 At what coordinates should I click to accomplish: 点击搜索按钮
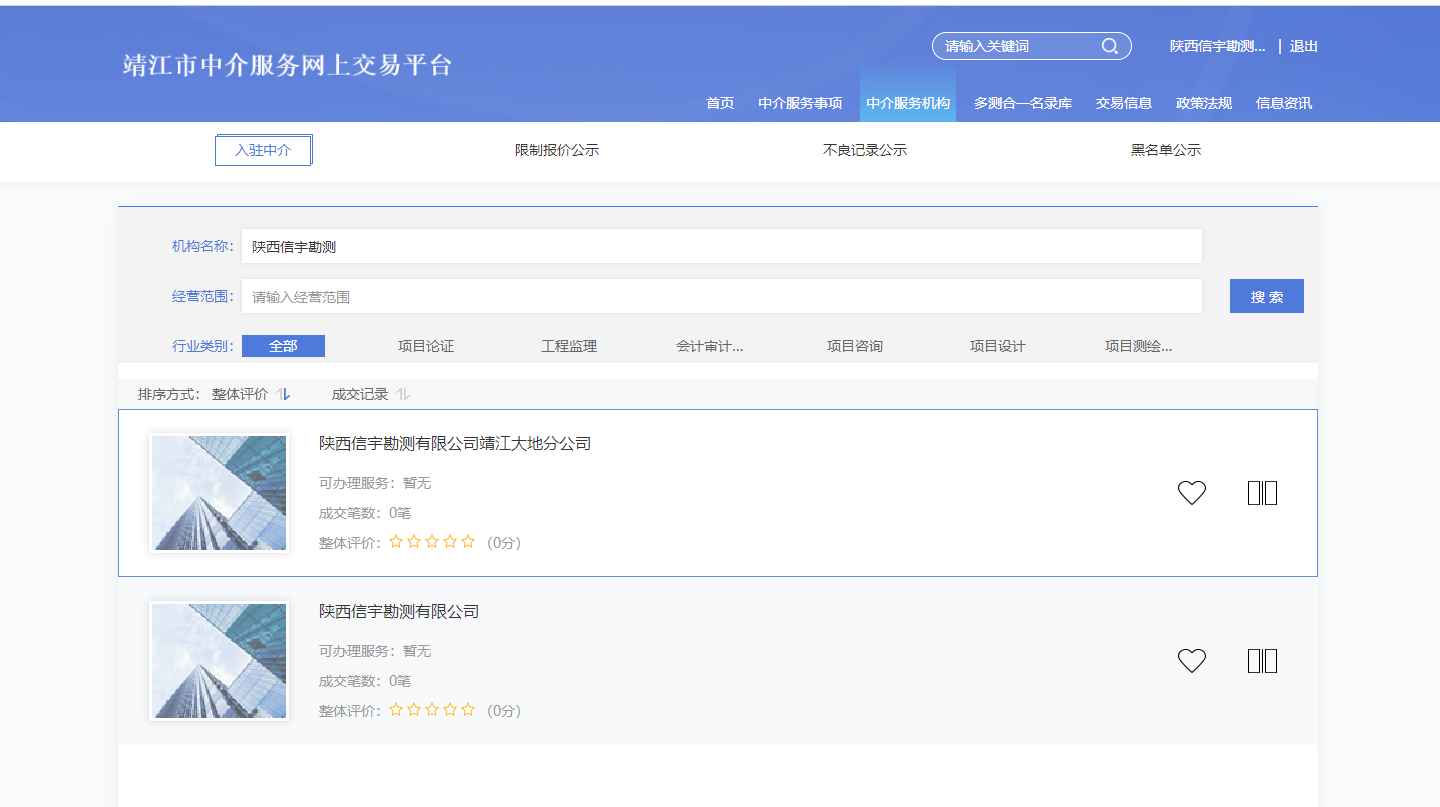pyautogui.click(x=1266, y=295)
